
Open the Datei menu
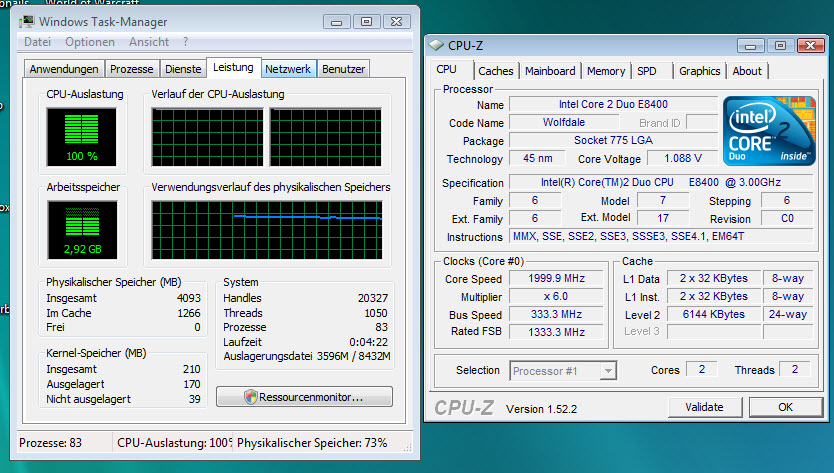(x=37, y=42)
